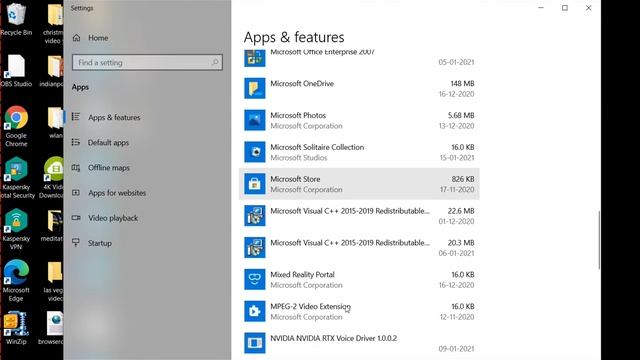
Task: Select the MPEG-2 Video Extension icon
Action: click(255, 311)
